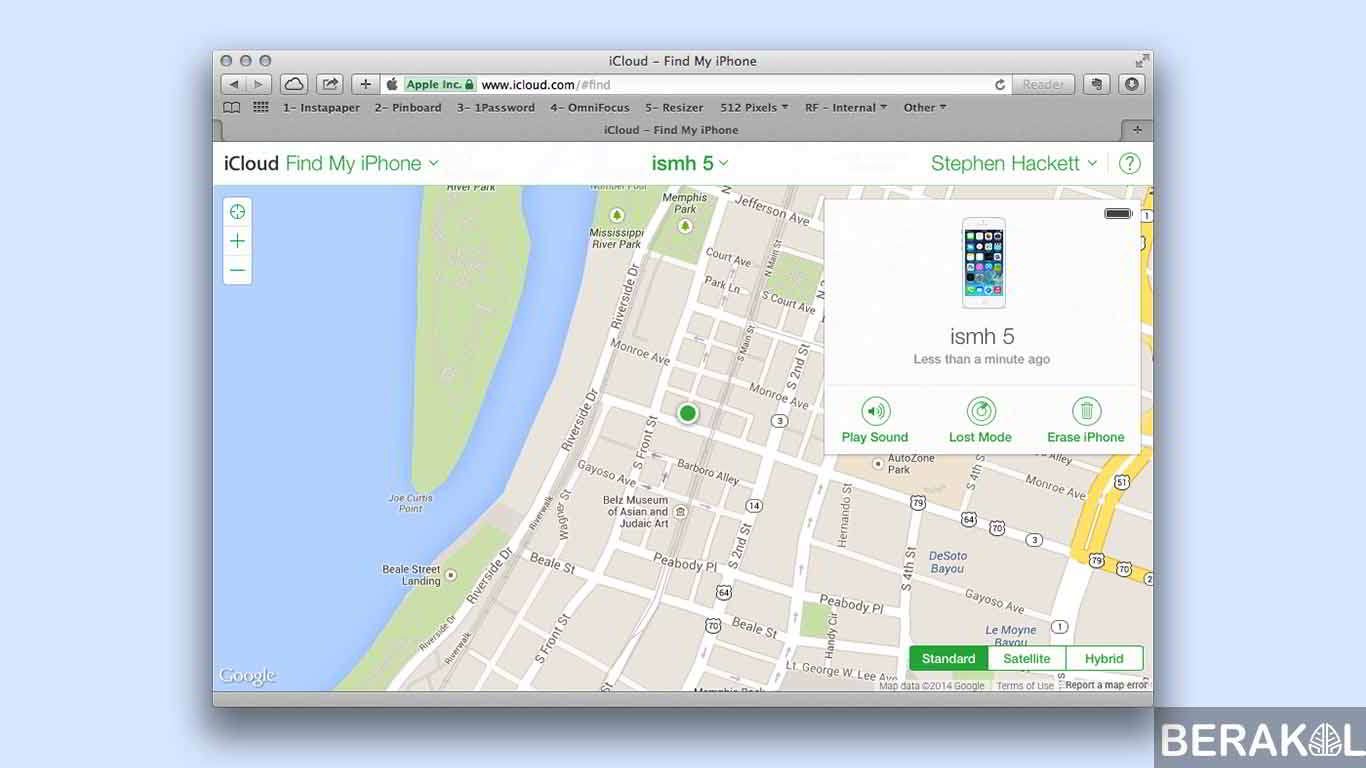The width and height of the screenshot is (1366, 768).
Task: Add page with plus toolbar button
Action: click(366, 85)
